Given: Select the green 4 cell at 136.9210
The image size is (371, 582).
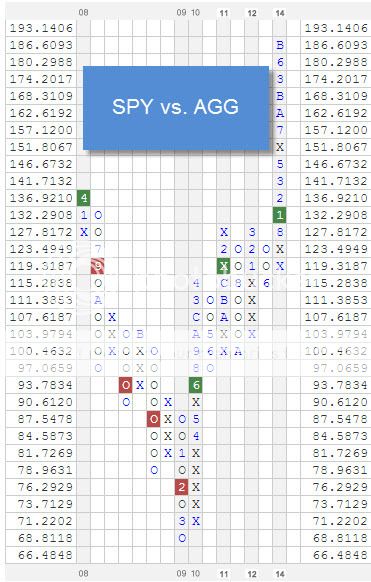Looking at the screenshot, I should click(x=84, y=198).
